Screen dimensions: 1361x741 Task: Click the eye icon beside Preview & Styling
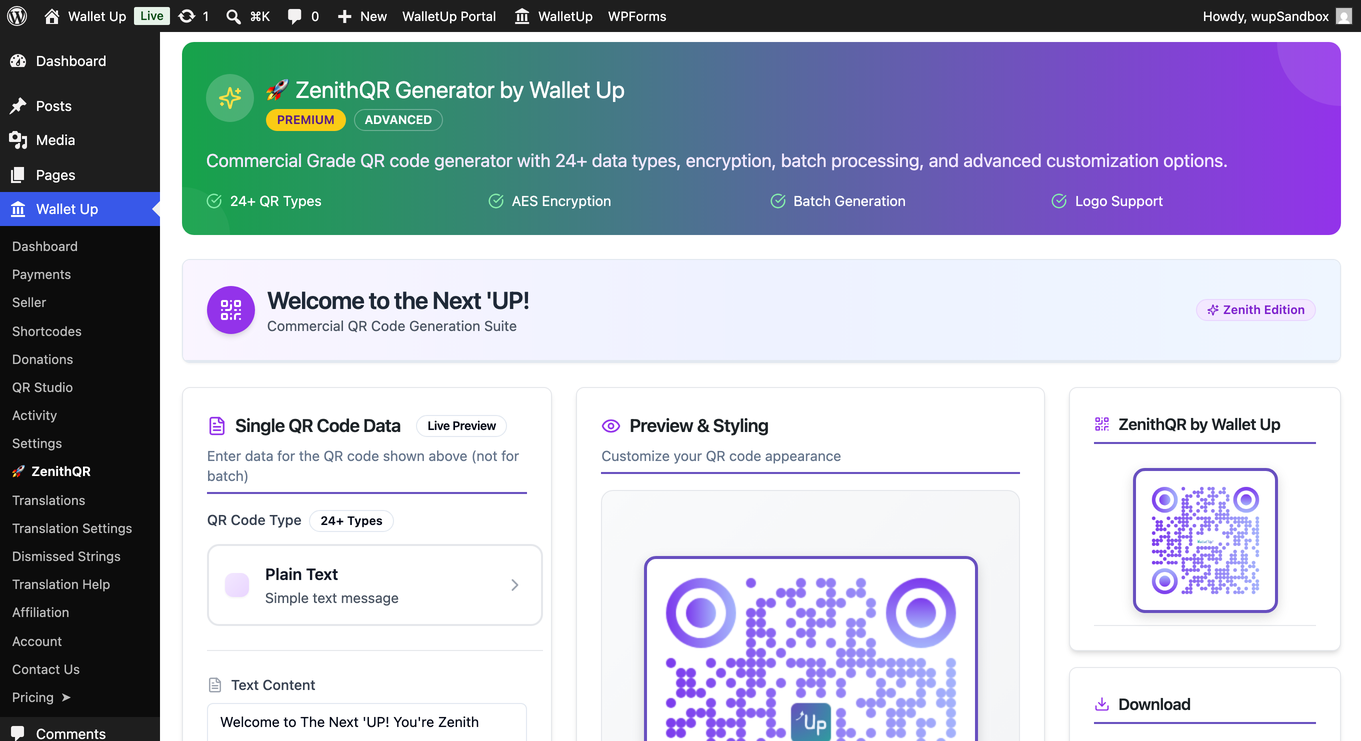611,426
